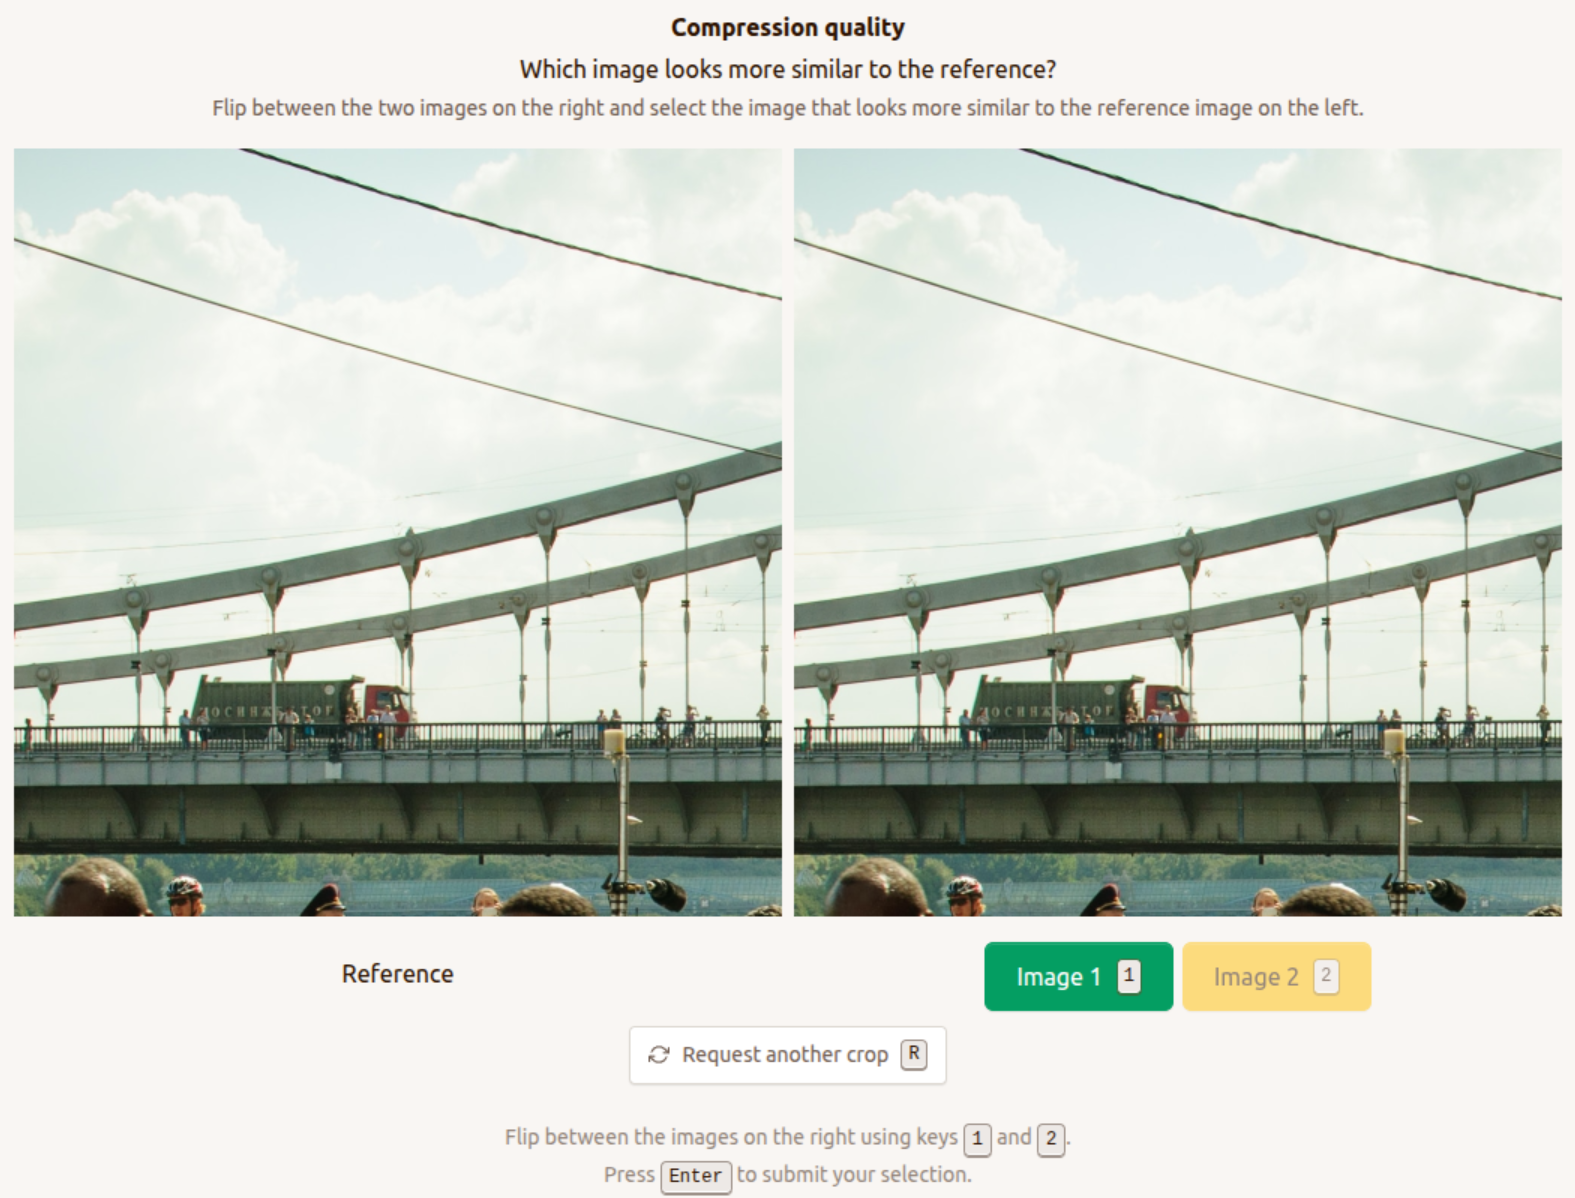Screen dimensions: 1575x1198
Task: Click the cyclist's helmet in the reference image
Action: pos(184,887)
